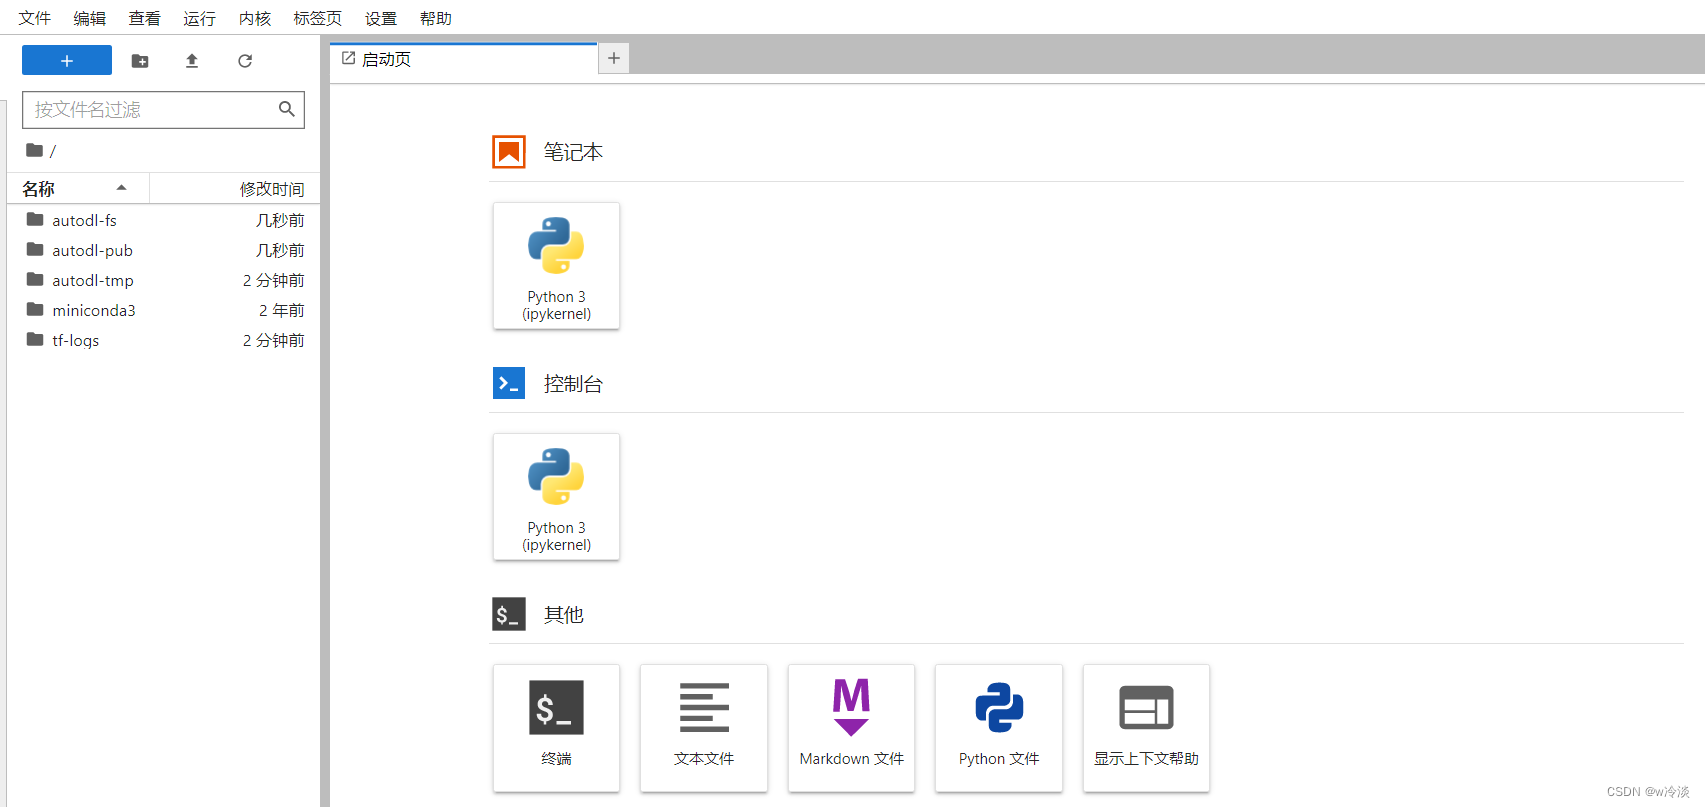The width and height of the screenshot is (1705, 807).
Task: Open the 标签页 menu
Action: (318, 18)
